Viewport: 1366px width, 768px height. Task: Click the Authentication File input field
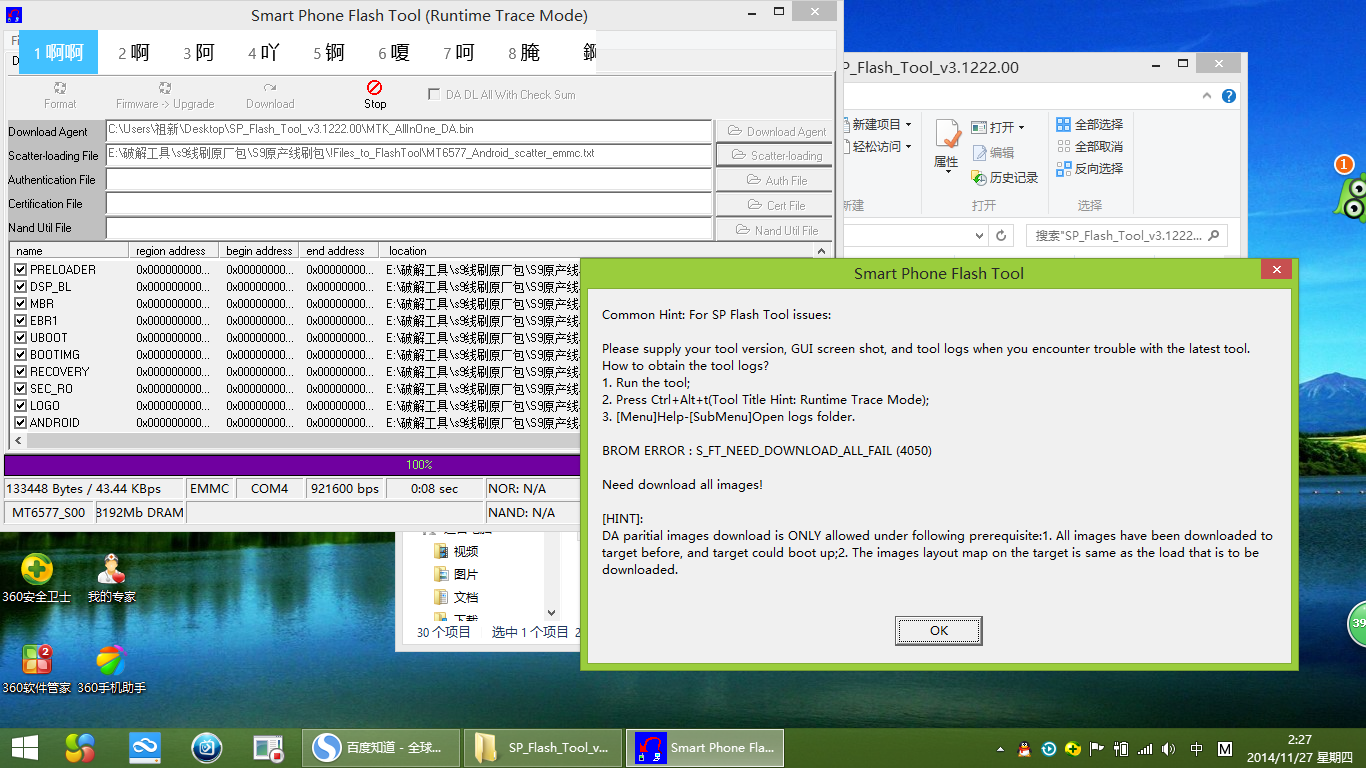[x=409, y=180]
